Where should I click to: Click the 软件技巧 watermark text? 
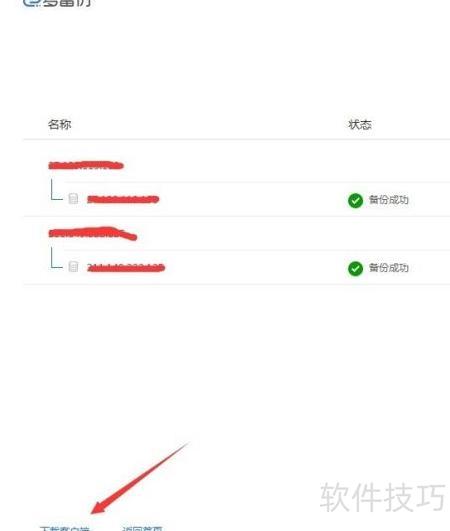coord(383,497)
